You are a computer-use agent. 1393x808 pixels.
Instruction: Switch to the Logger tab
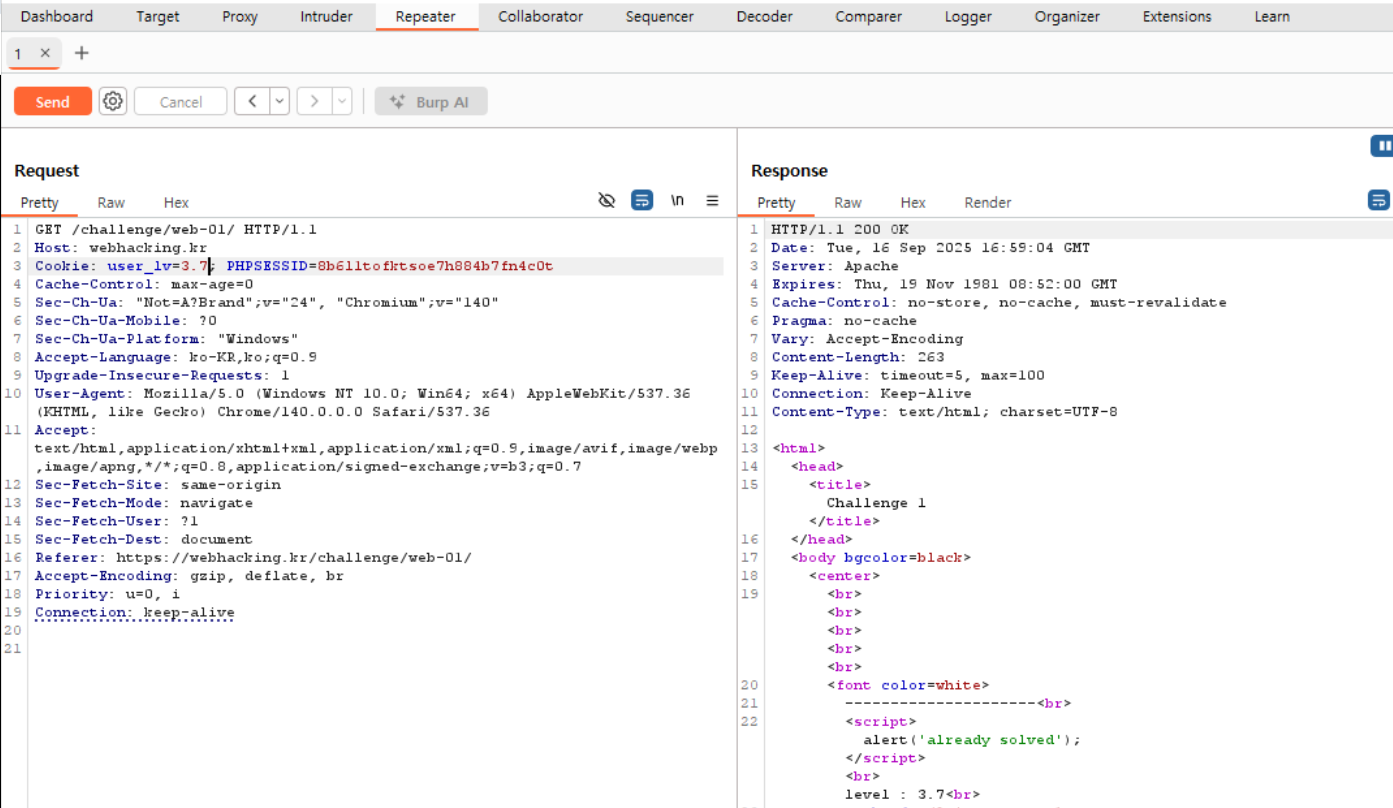pyautogui.click(x=969, y=16)
